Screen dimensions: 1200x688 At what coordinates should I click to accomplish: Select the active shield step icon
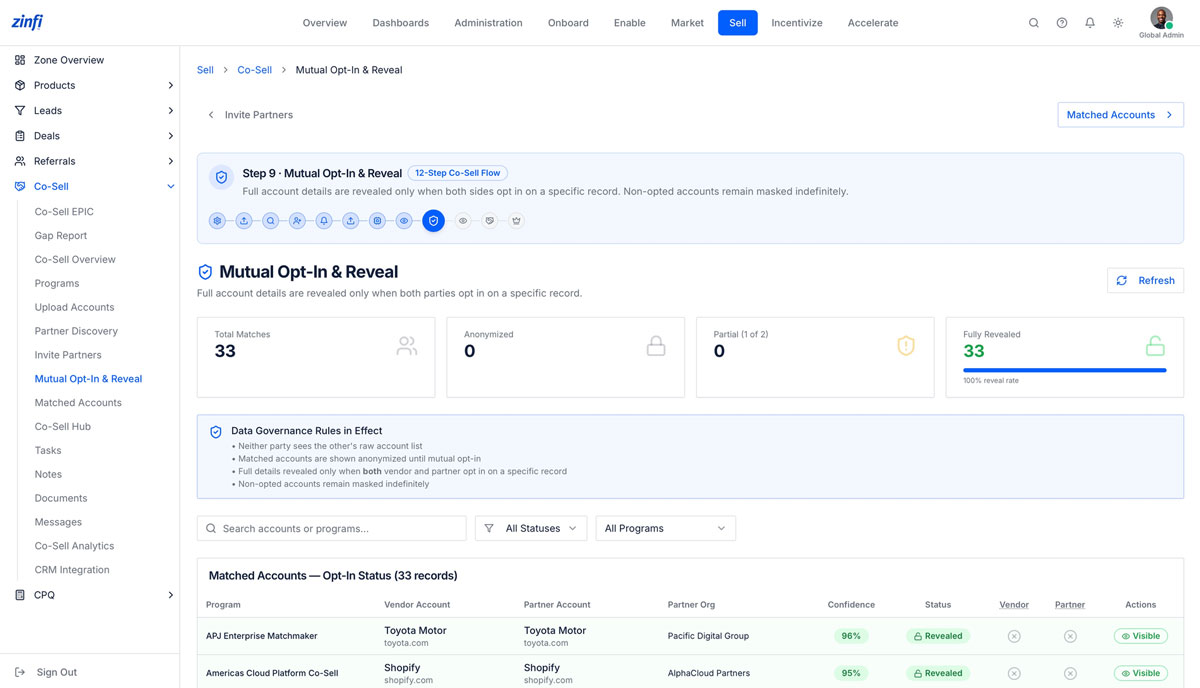433,221
